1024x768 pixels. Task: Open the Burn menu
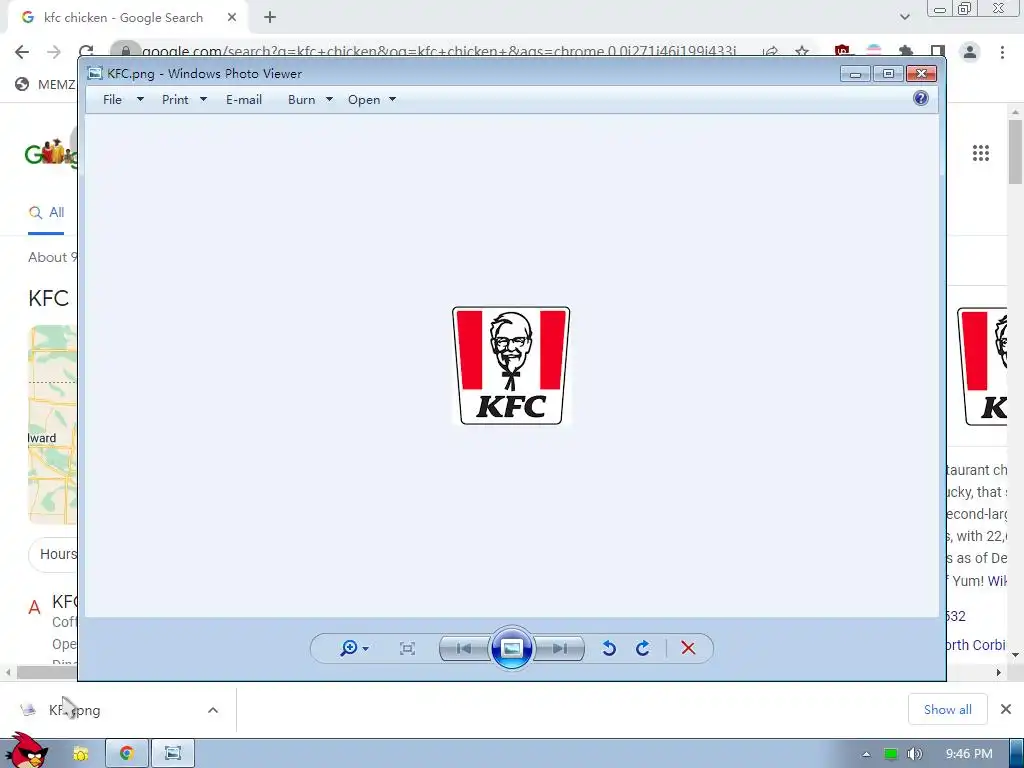(x=301, y=99)
